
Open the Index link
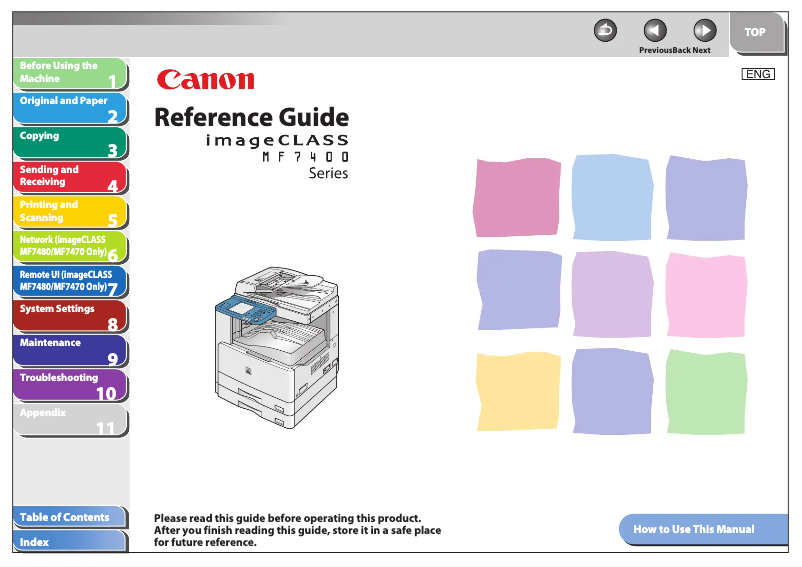pos(69,542)
